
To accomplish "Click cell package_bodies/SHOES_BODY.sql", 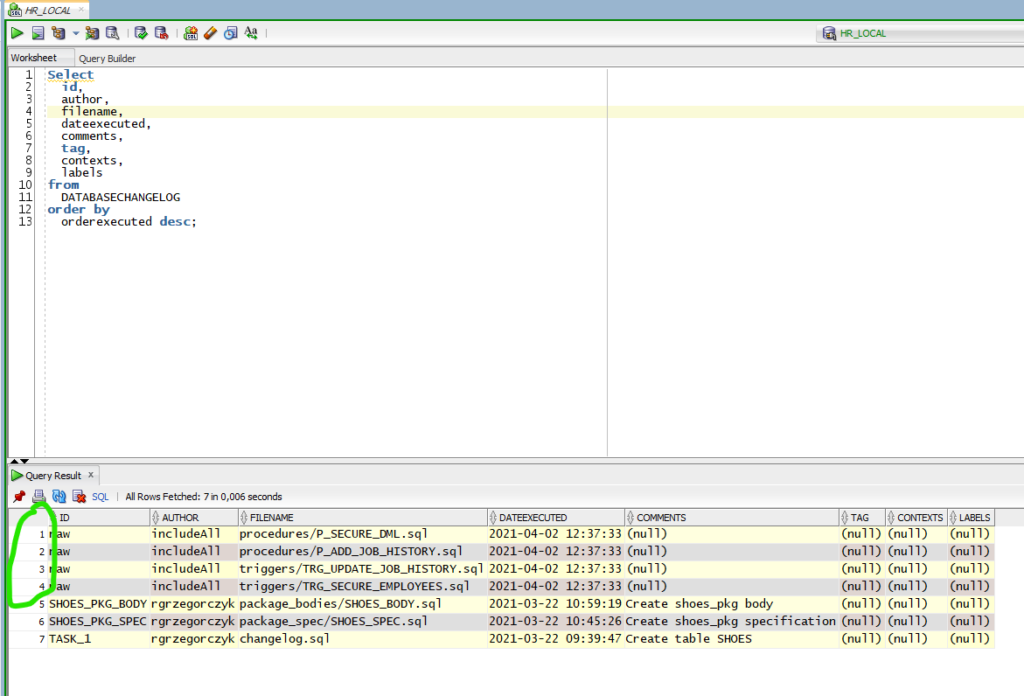I will (x=362, y=604).
